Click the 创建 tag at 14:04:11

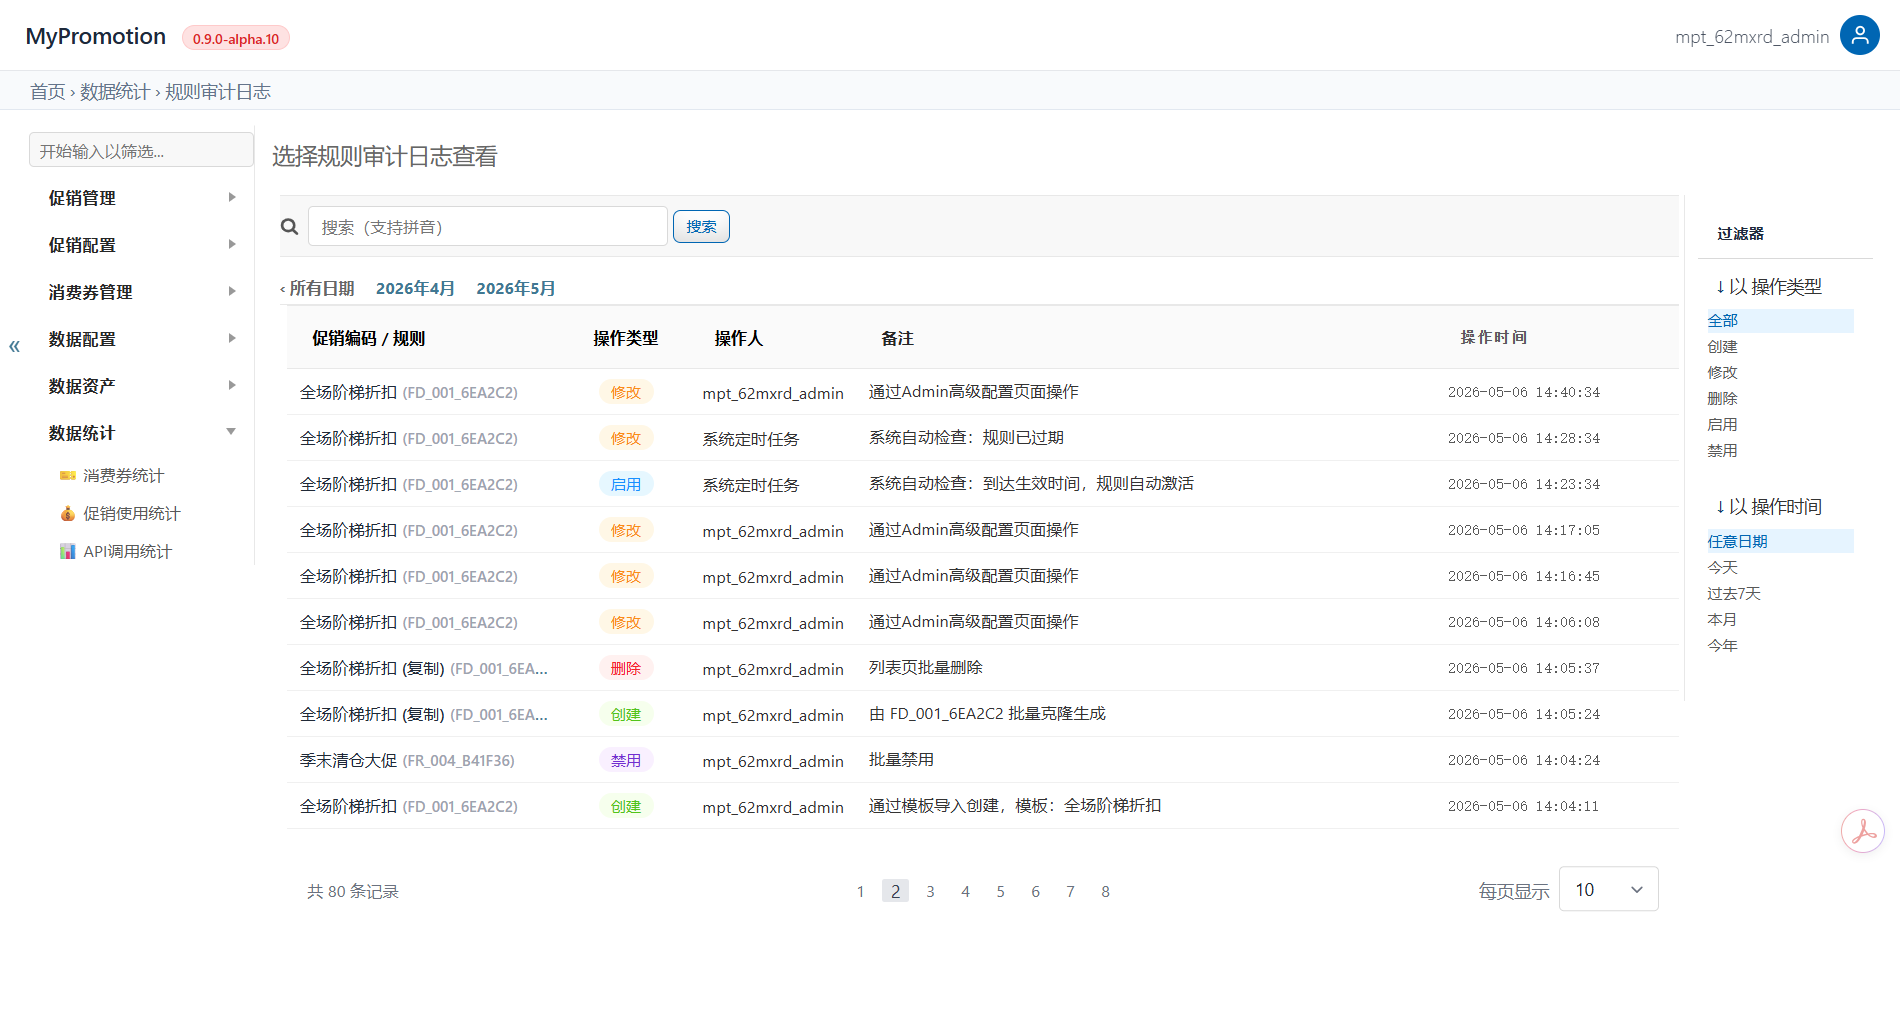626,807
